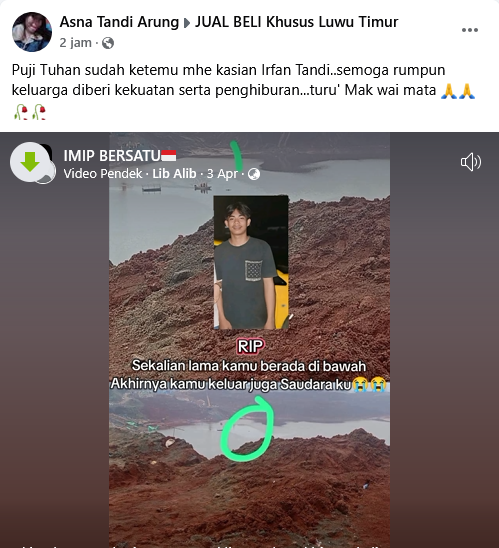Click the 3 Apr video date
Image resolution: width=499 pixels, height=548 pixels.
[222, 174]
